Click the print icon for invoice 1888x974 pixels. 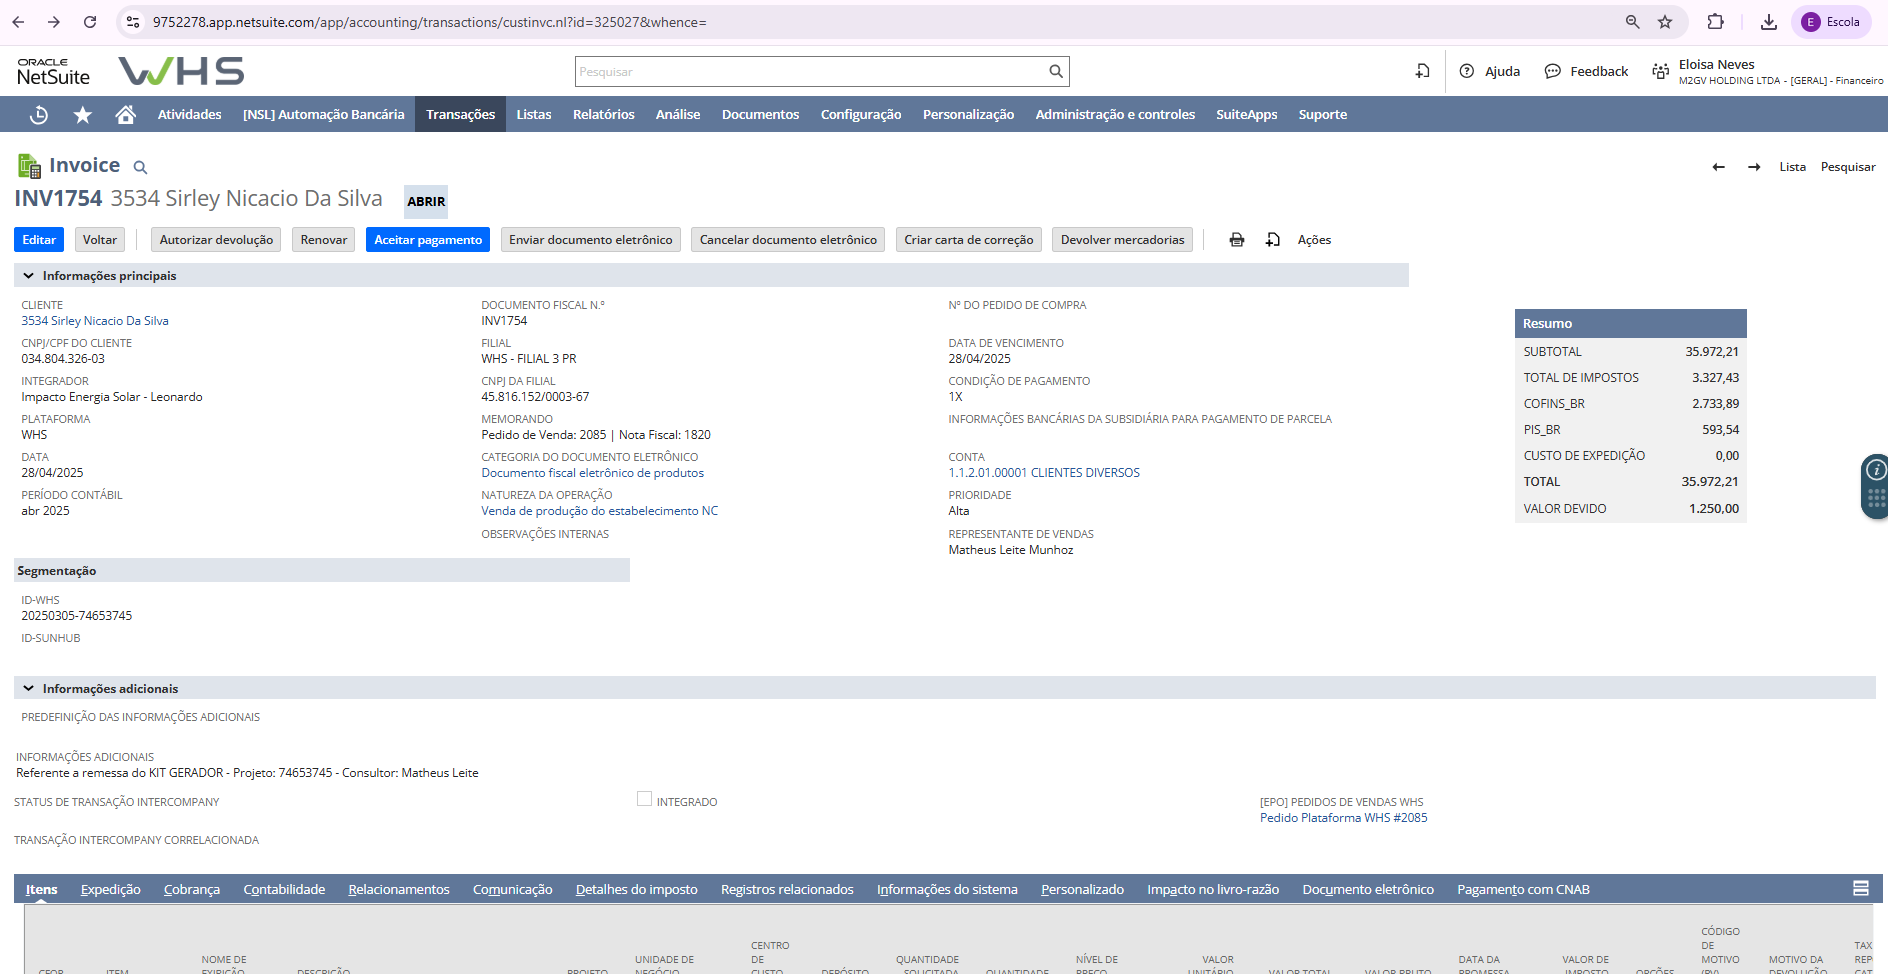coord(1237,240)
